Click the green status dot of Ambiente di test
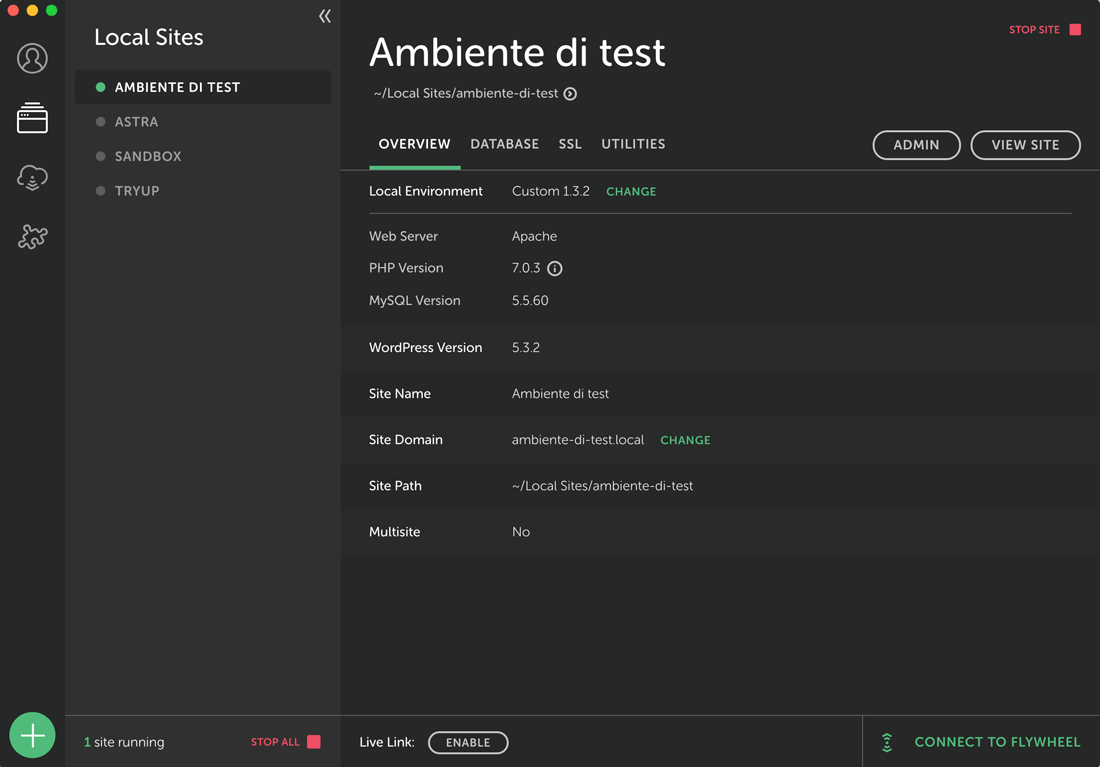The image size is (1100, 767). pyautogui.click(x=100, y=87)
